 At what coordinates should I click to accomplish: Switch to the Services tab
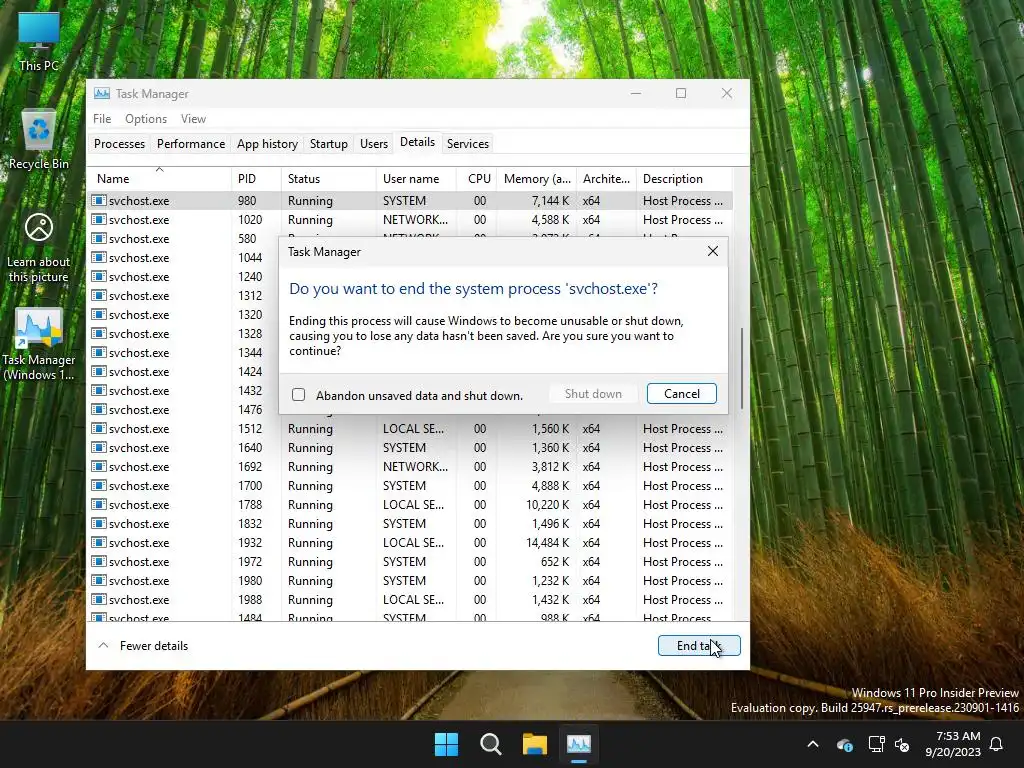pyautogui.click(x=468, y=144)
